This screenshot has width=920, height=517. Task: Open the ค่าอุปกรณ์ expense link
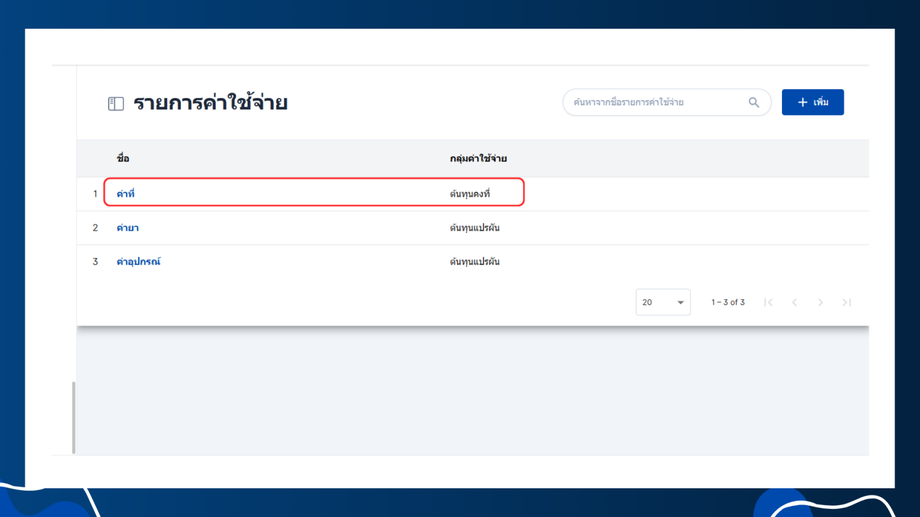coord(138,262)
